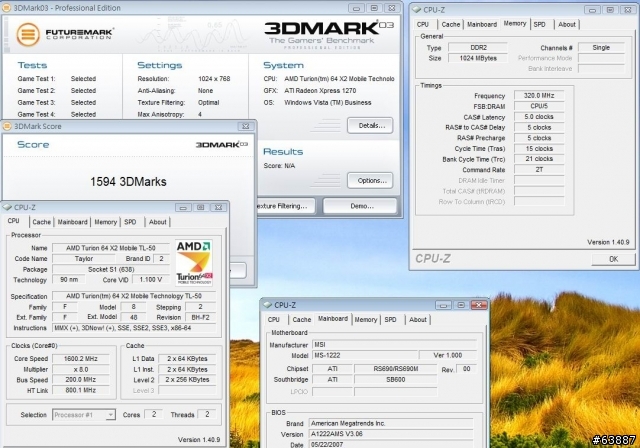The height and width of the screenshot is (448, 640).
Task: Click the Package Socket S1 (638) field
Action: click(x=111, y=269)
